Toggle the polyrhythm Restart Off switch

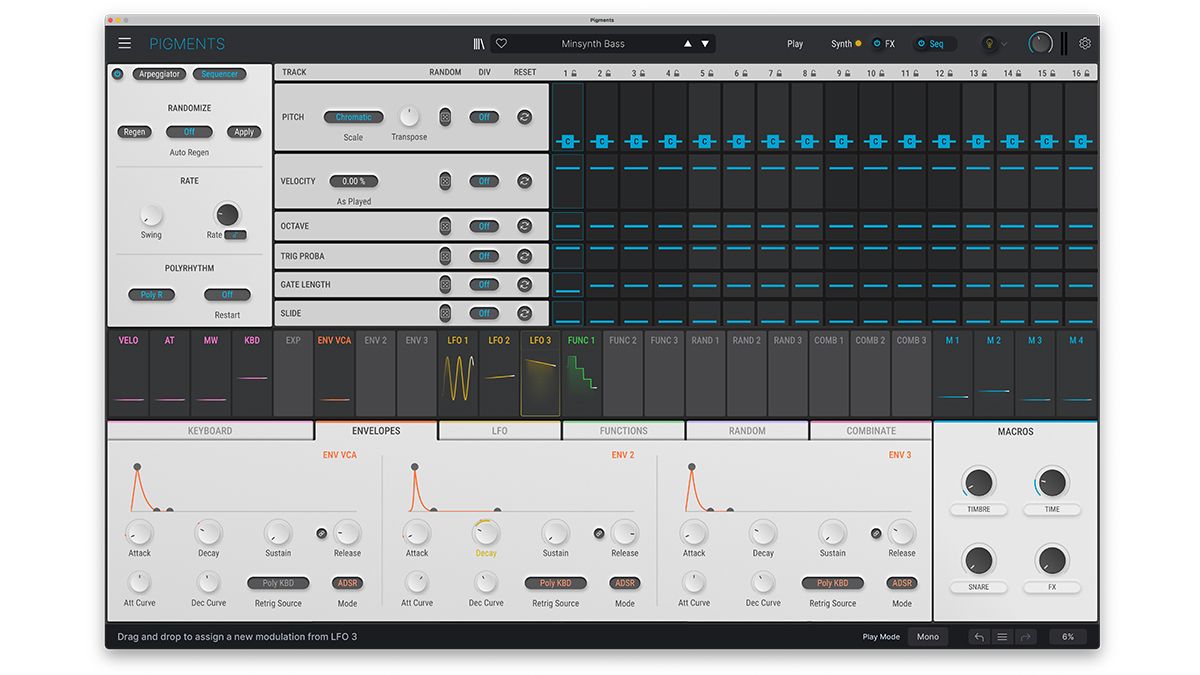227,295
